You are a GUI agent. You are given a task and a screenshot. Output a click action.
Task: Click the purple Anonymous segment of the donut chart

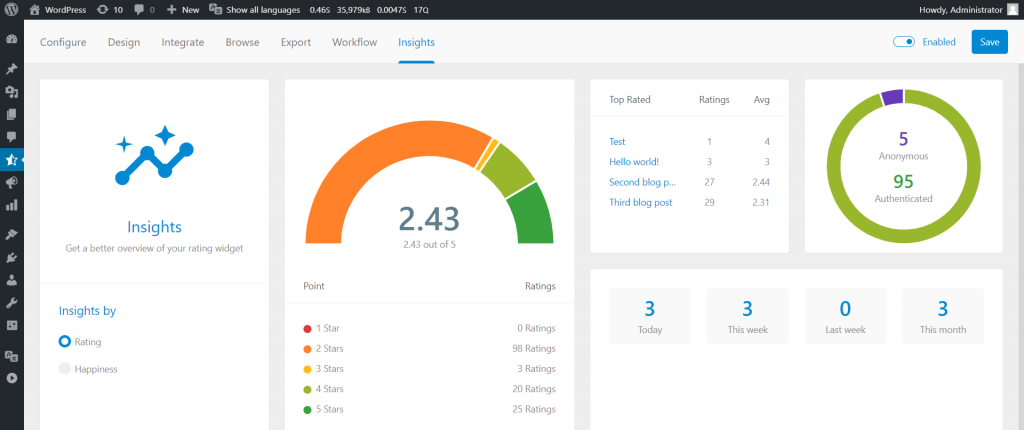point(893,98)
